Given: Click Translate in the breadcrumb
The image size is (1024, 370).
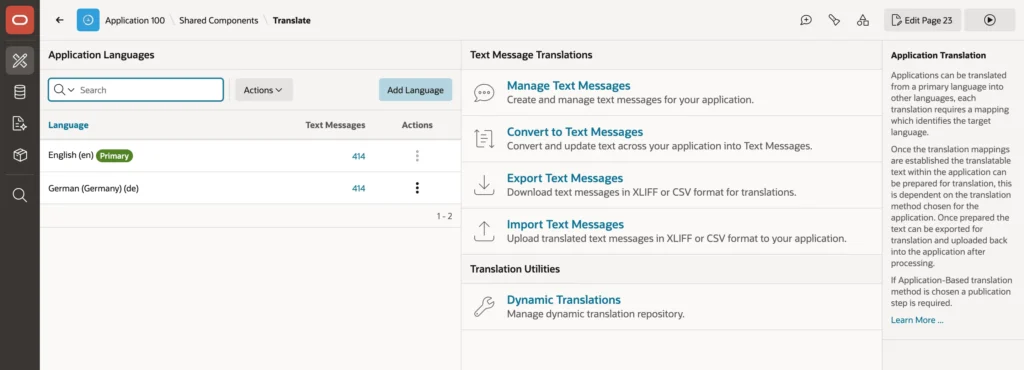Looking at the screenshot, I should click(291, 20).
